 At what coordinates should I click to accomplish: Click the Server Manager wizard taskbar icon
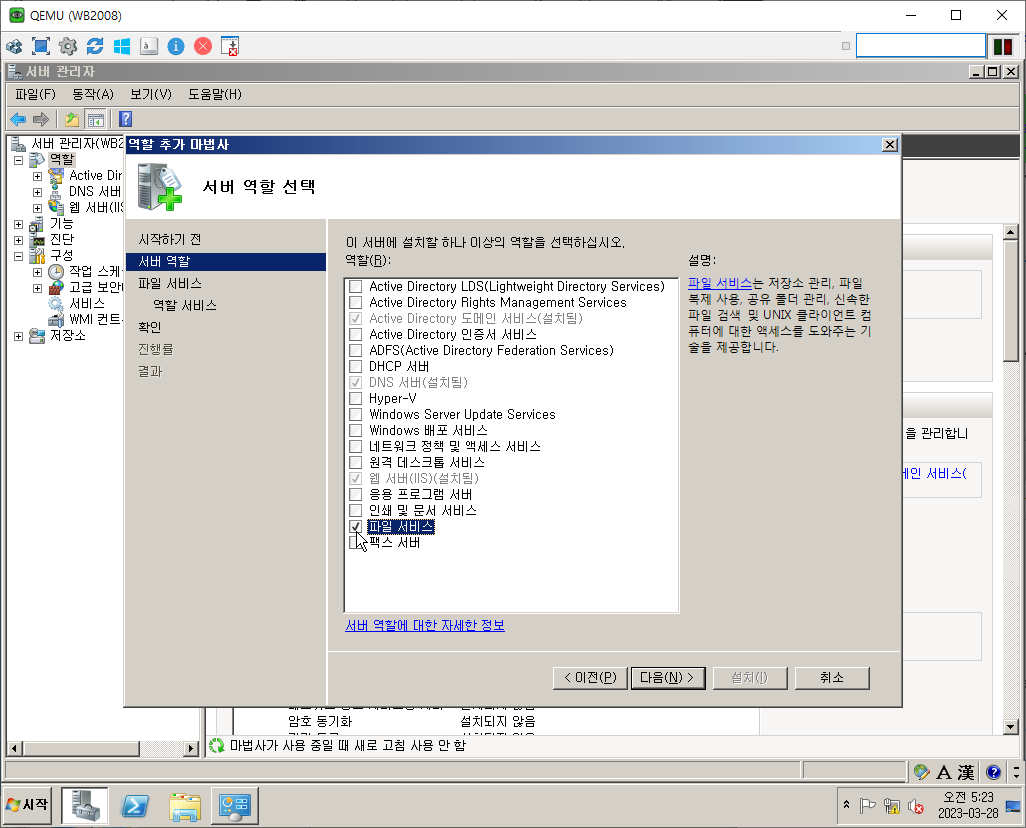234,806
